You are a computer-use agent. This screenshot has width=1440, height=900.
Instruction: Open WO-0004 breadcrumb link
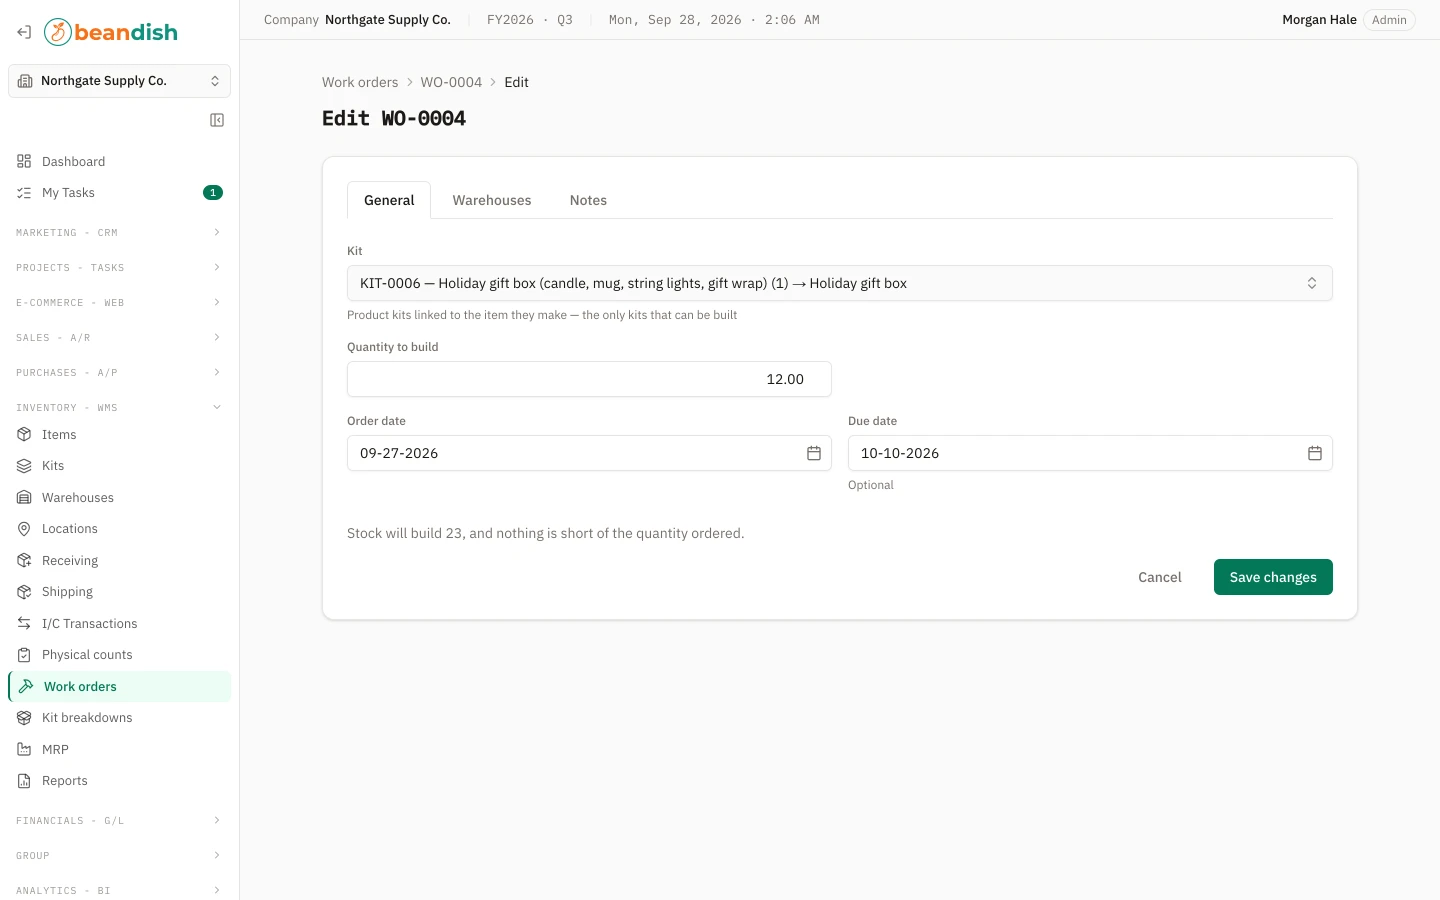coord(451,82)
